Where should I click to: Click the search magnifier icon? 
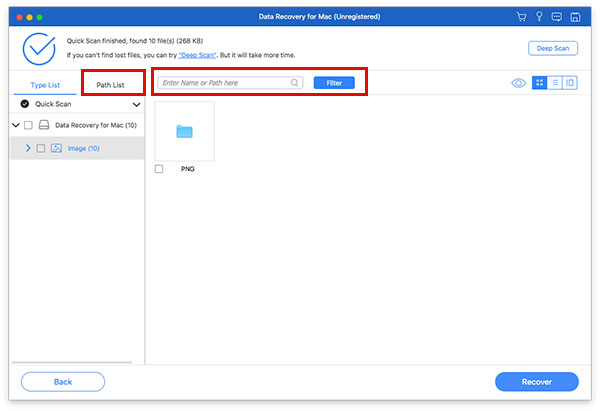coord(294,83)
